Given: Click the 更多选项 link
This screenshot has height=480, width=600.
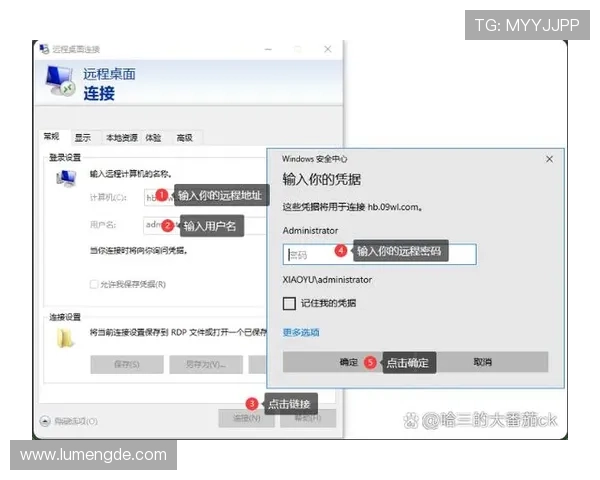Looking at the screenshot, I should coord(301,332).
